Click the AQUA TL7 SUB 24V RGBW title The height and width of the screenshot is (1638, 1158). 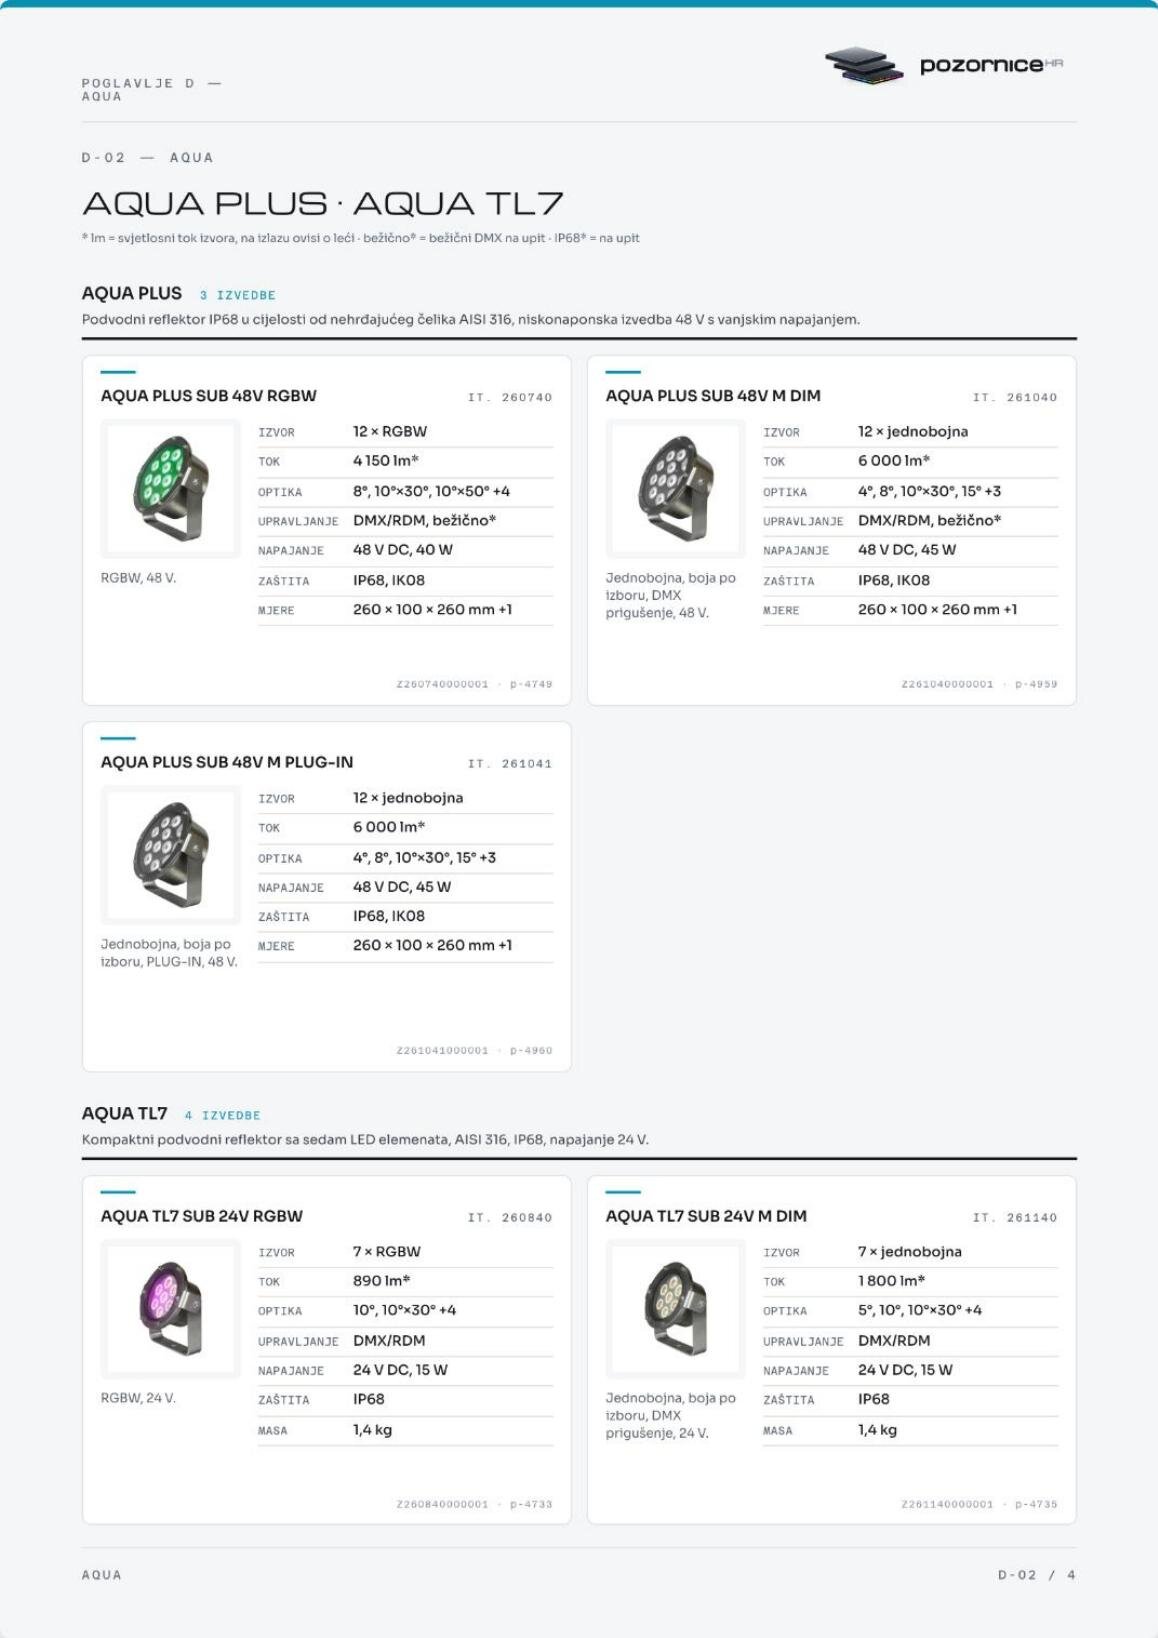202,1216
